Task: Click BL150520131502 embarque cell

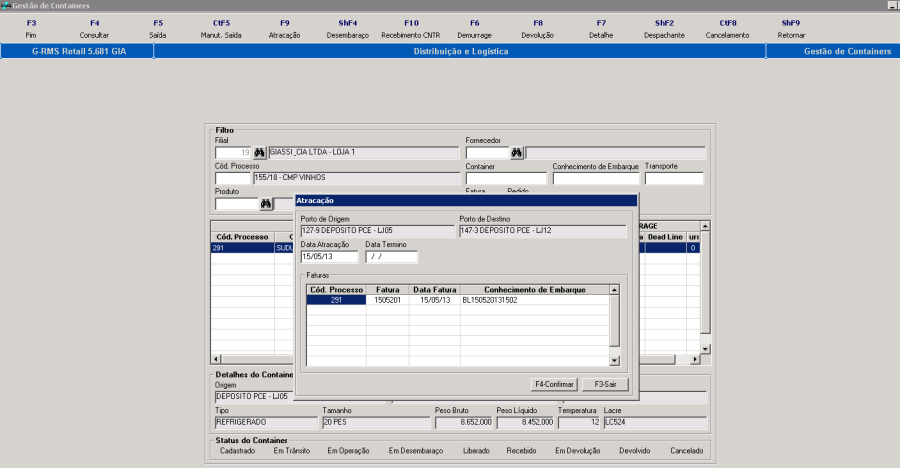Action: point(534,300)
